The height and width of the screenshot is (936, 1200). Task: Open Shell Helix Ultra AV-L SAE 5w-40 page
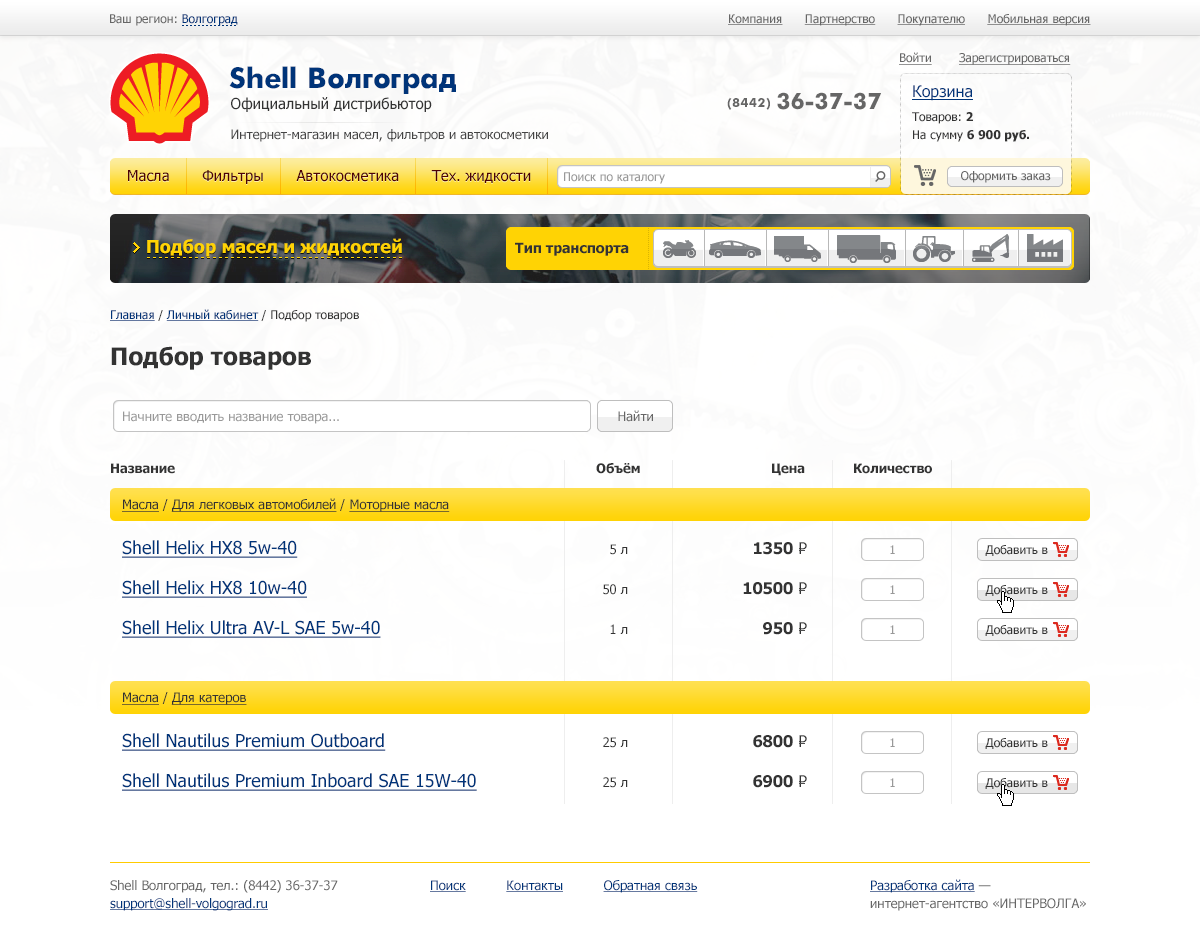pos(251,628)
